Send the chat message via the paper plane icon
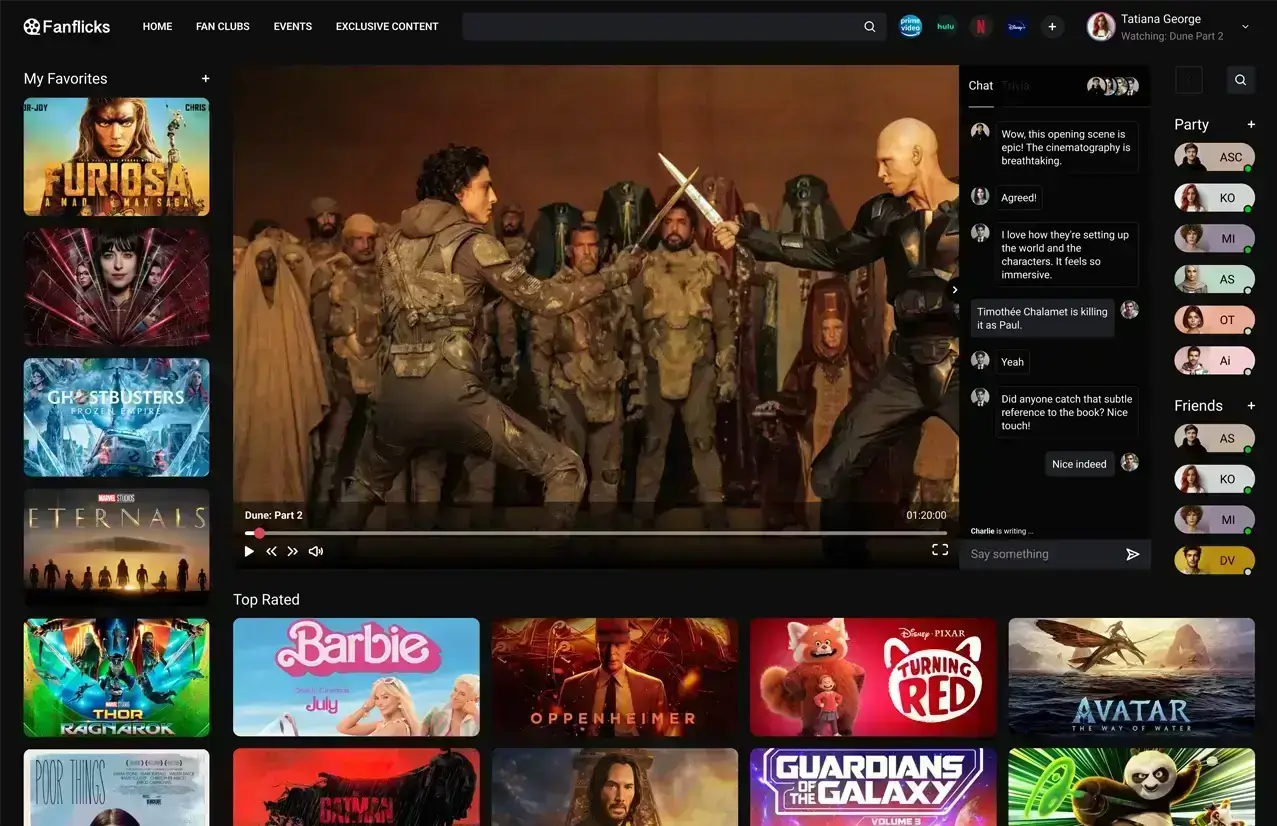This screenshot has height=826, width=1277. (x=1133, y=553)
